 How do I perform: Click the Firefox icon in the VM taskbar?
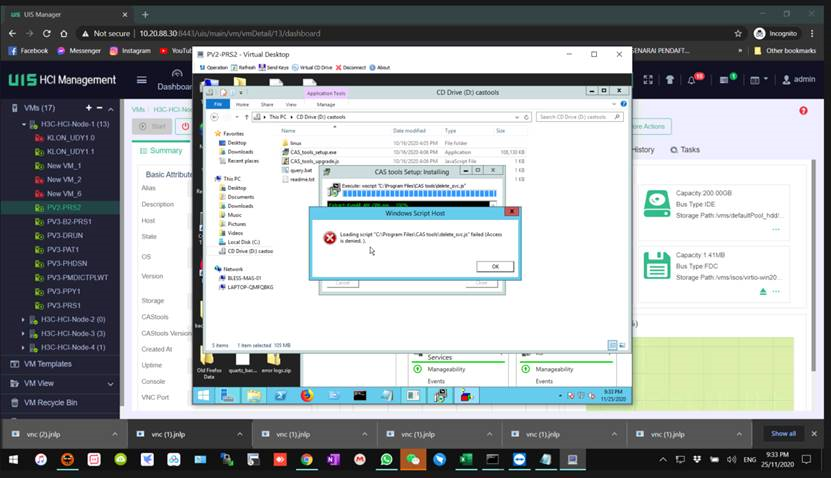tap(307, 395)
